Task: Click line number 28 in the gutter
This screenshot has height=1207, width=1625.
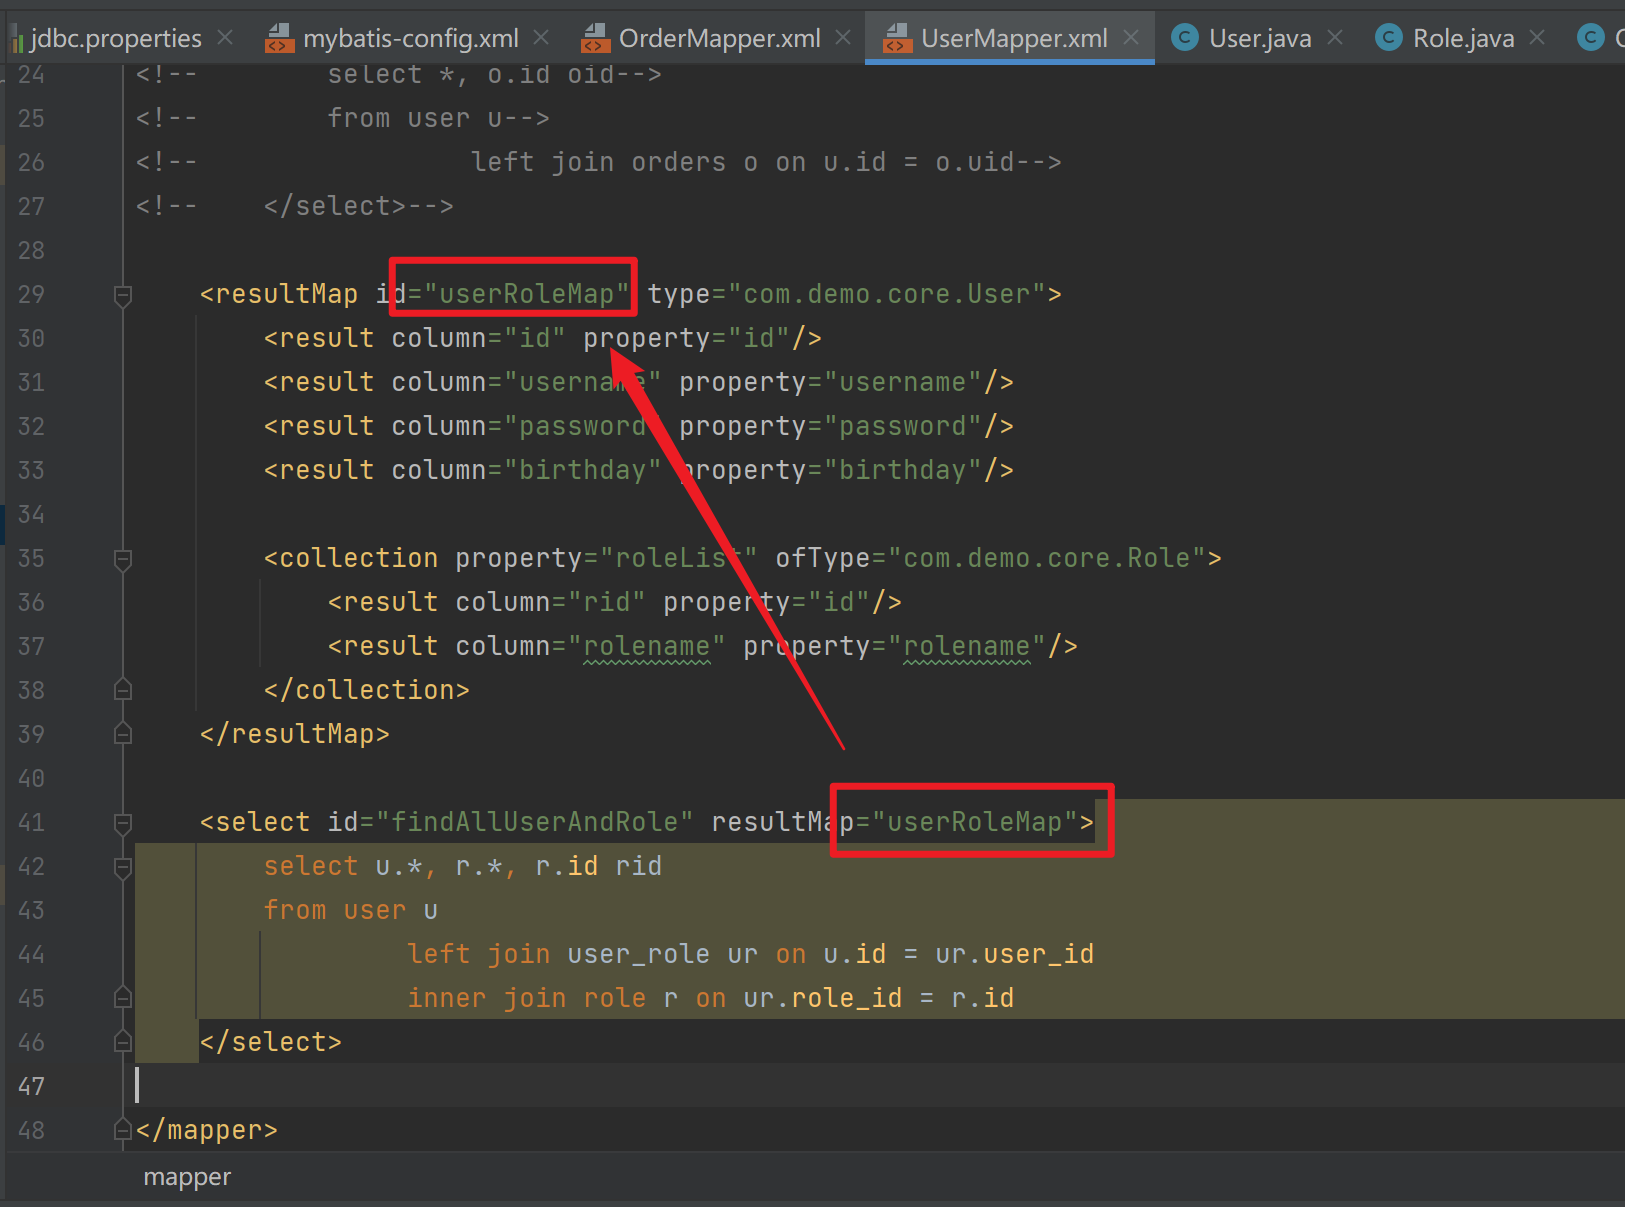Action: tap(32, 250)
